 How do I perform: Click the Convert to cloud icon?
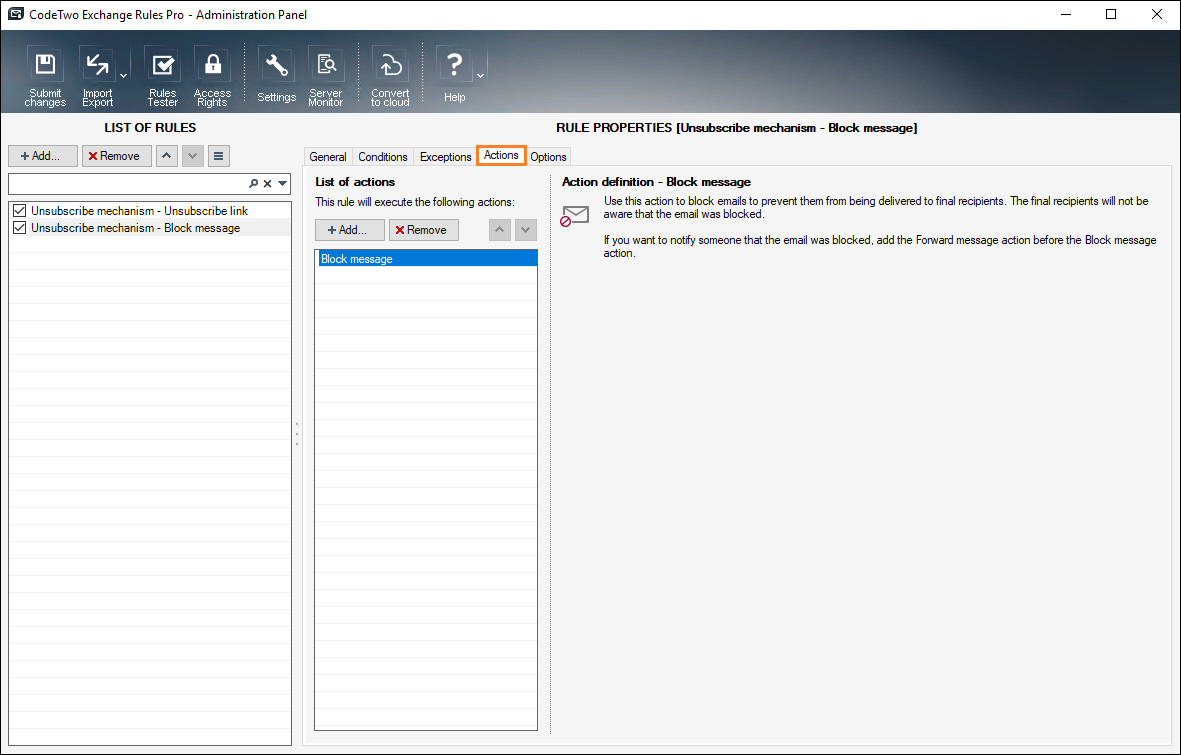coord(390,77)
